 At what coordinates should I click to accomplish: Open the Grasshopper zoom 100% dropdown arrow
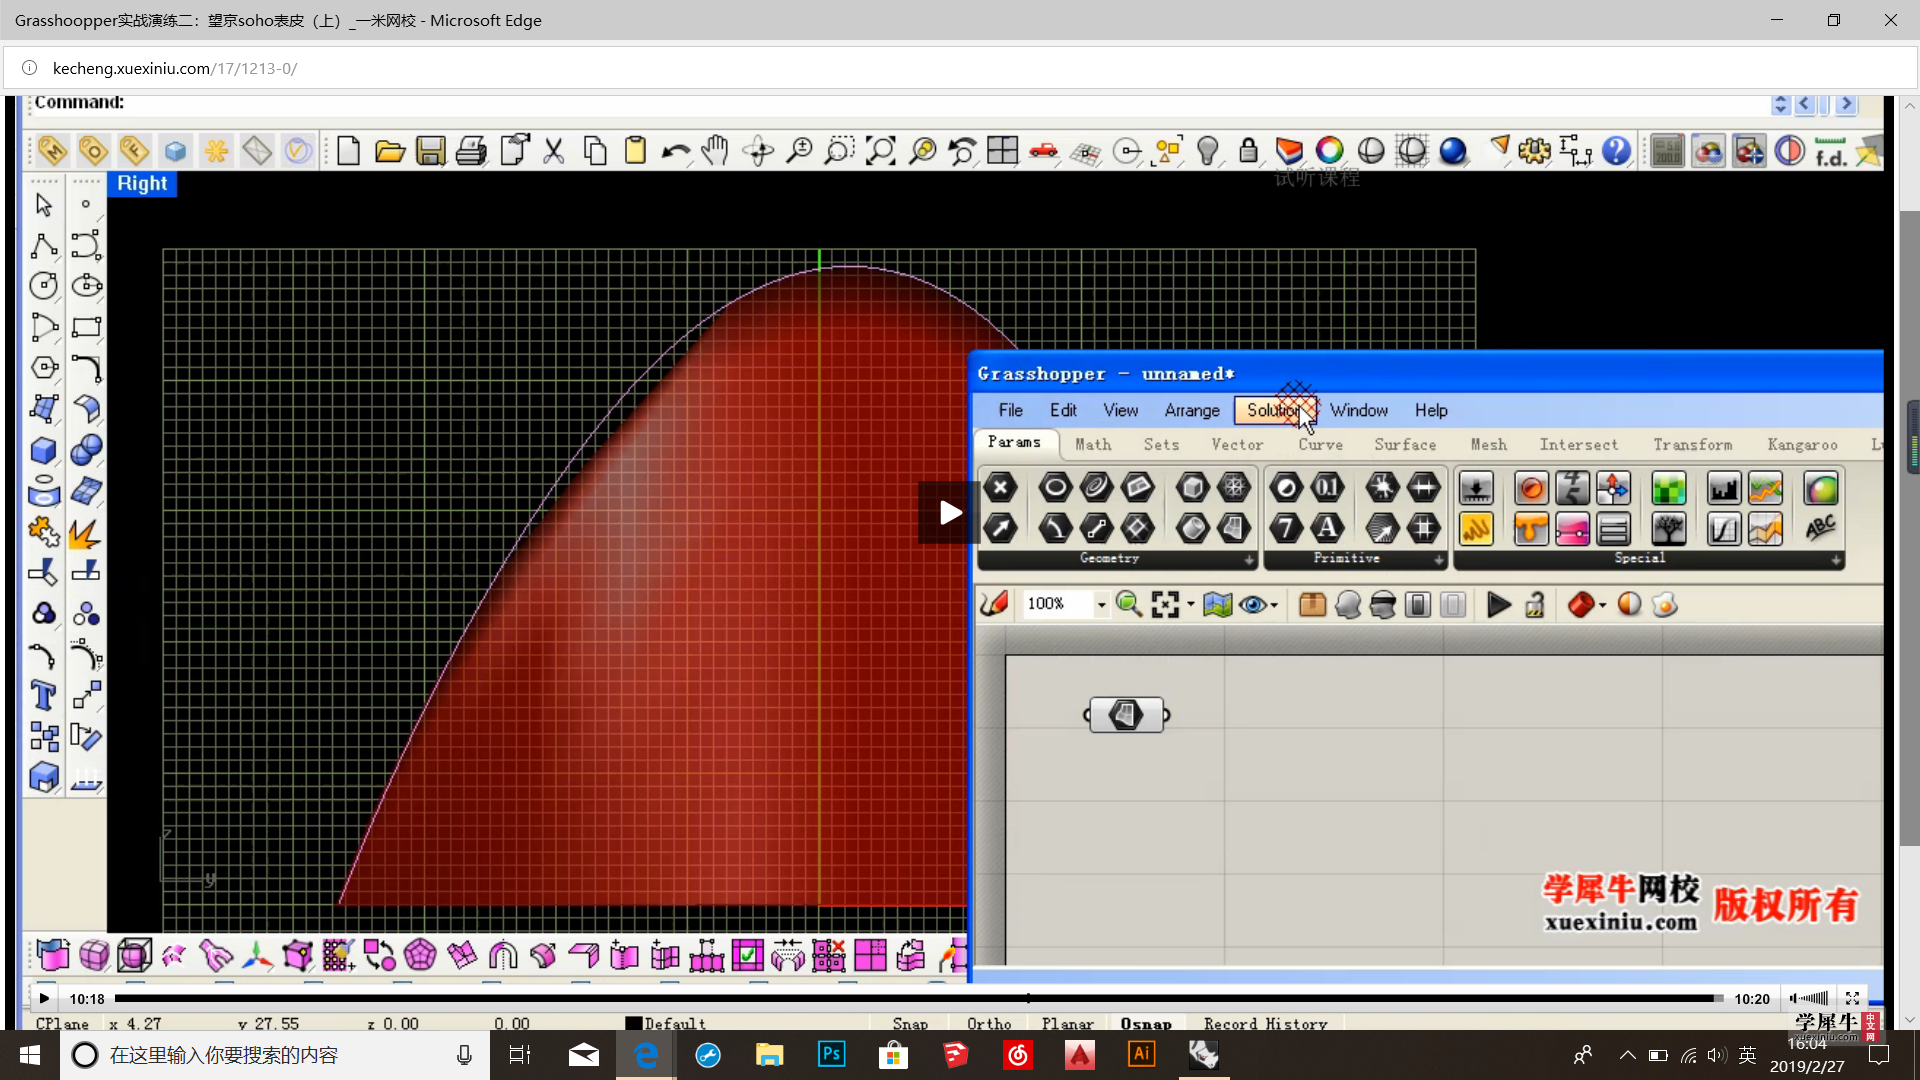tap(1101, 604)
